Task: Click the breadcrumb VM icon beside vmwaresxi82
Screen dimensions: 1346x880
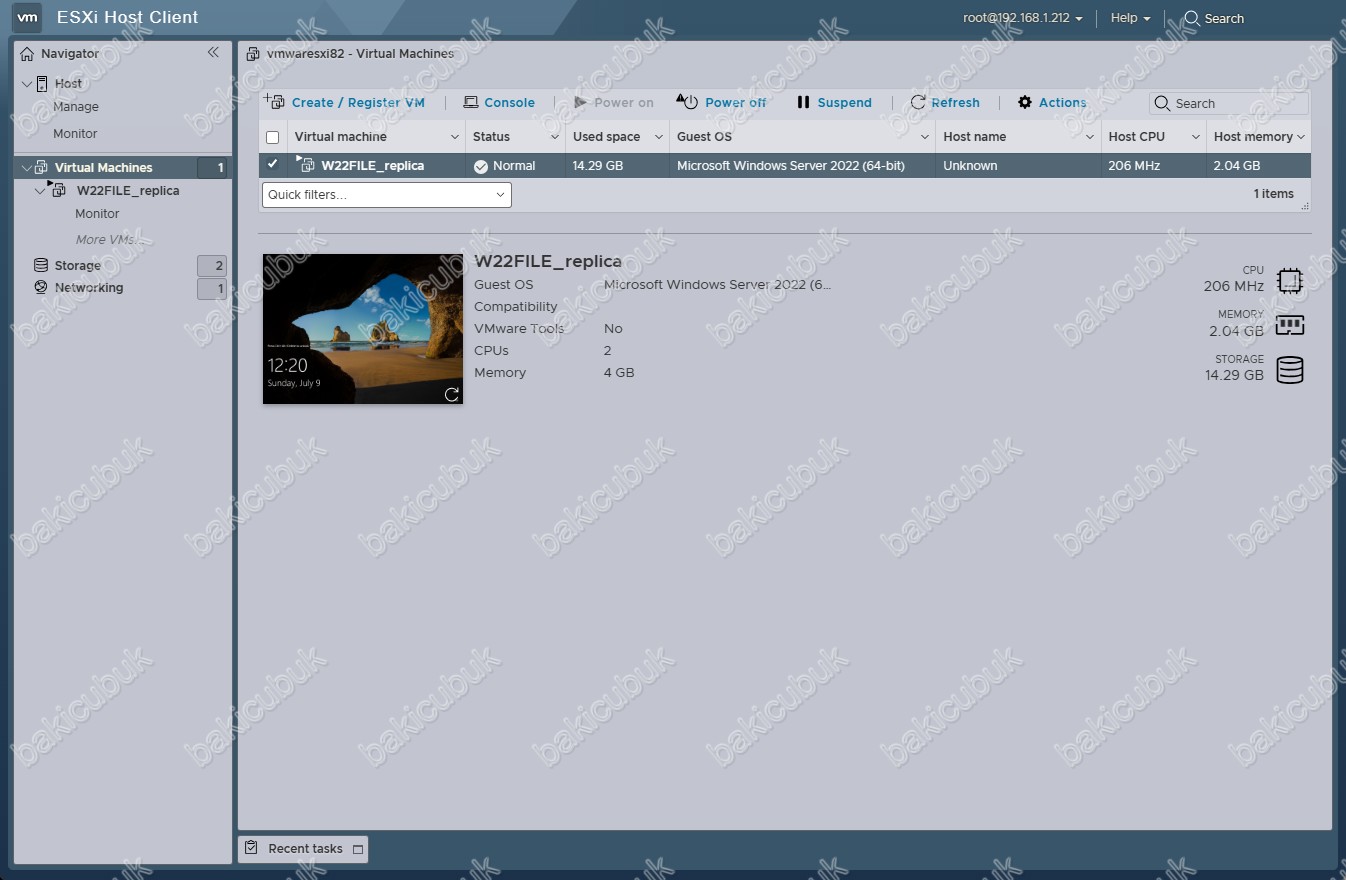Action: pyautogui.click(x=253, y=54)
